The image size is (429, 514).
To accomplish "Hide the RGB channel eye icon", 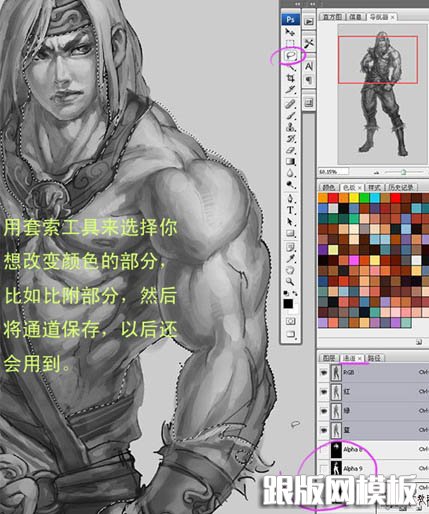I will pos(324,373).
